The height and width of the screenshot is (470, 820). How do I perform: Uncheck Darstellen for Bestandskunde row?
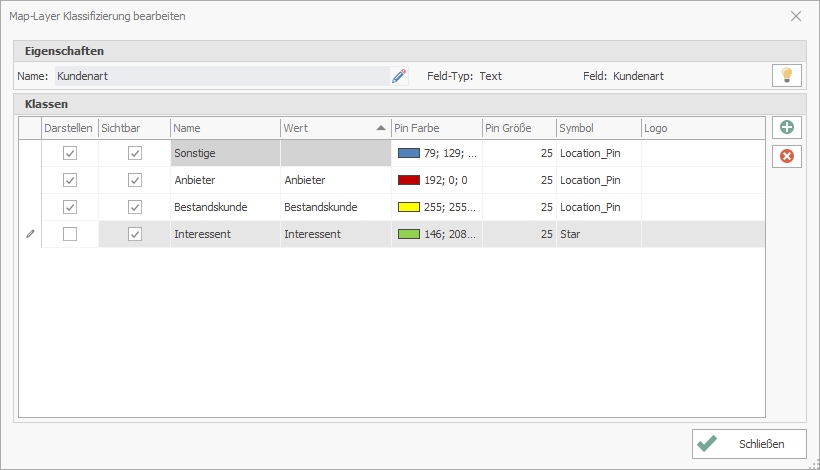tap(70, 207)
